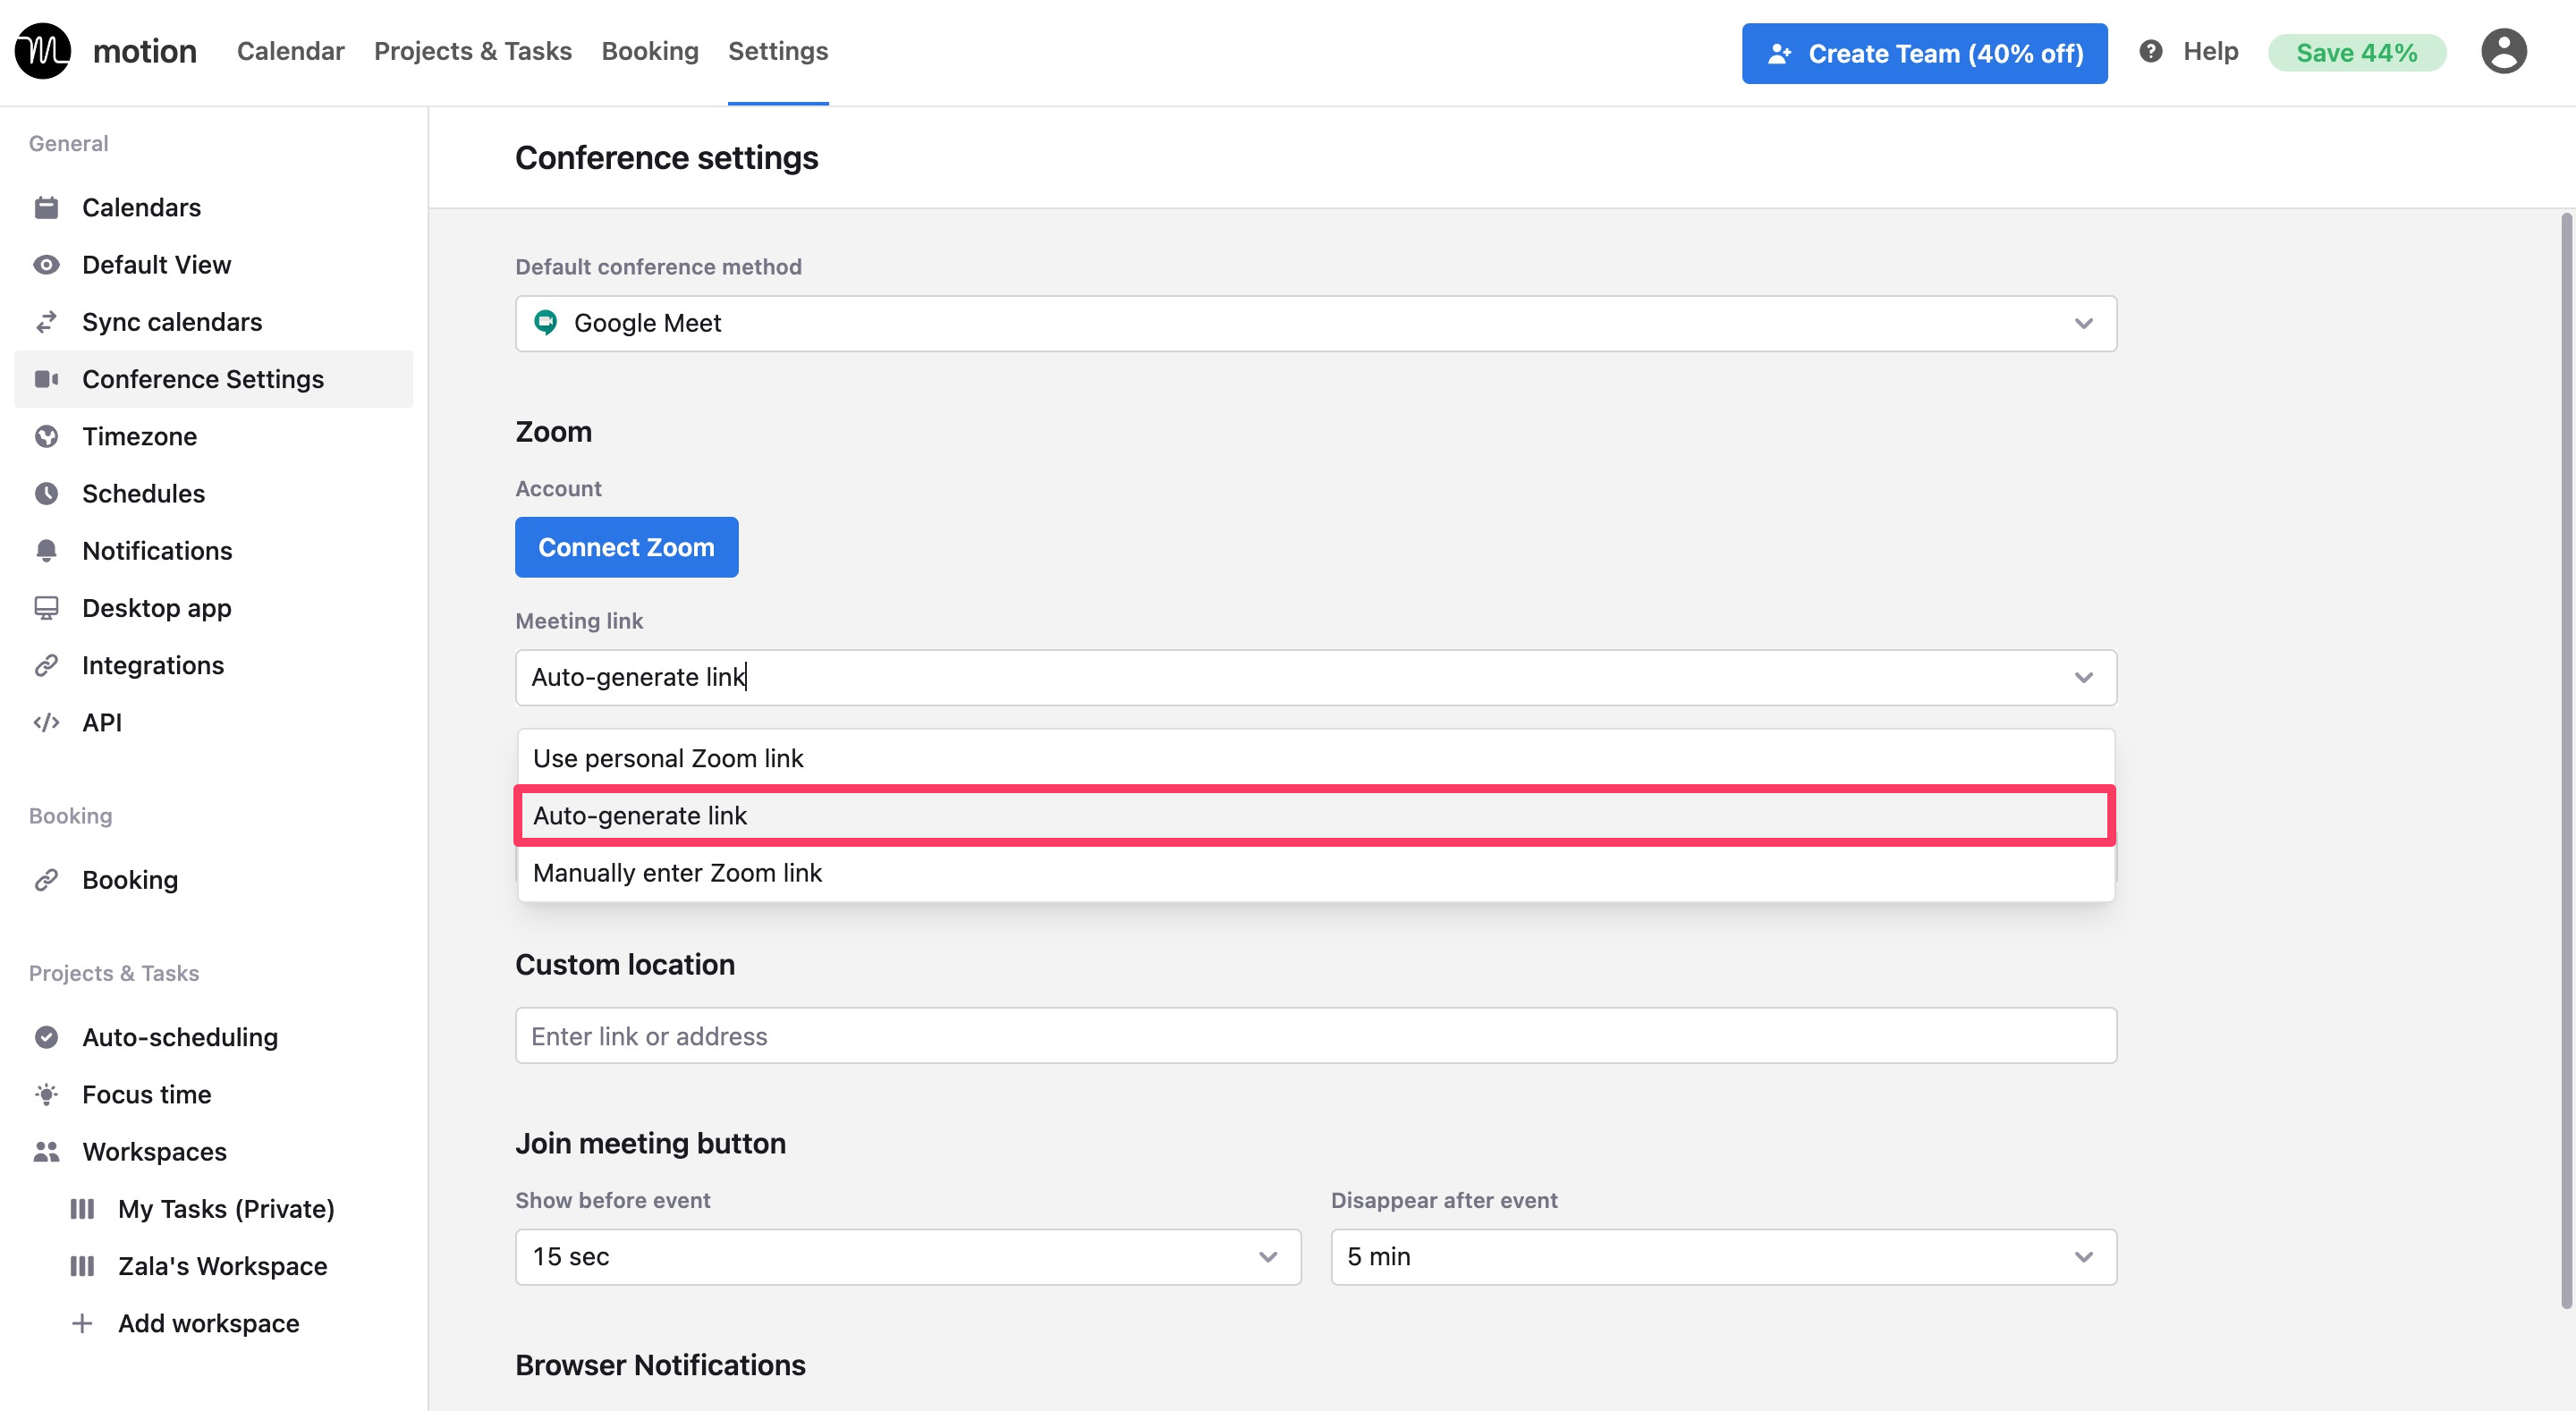Open the Settings tab
The height and width of the screenshot is (1411, 2576).
778,51
